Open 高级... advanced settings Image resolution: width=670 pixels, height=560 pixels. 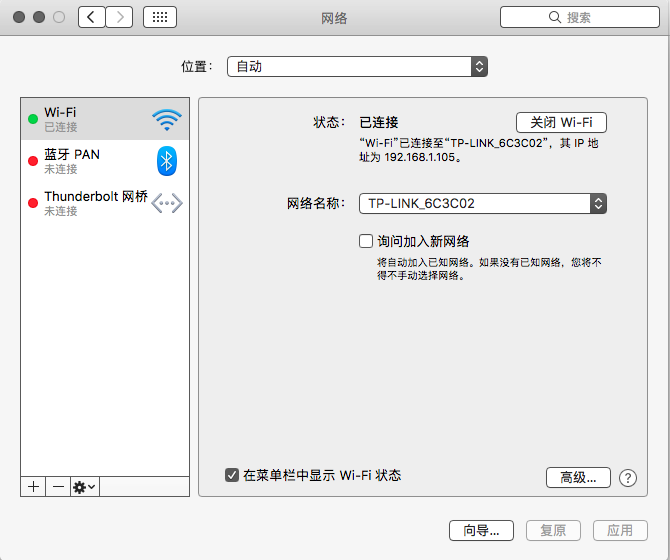click(x=578, y=477)
